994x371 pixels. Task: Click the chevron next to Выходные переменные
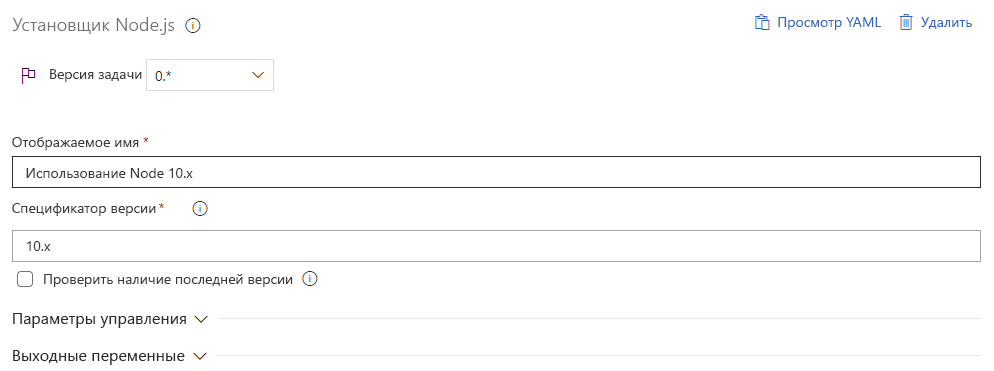[x=200, y=356]
